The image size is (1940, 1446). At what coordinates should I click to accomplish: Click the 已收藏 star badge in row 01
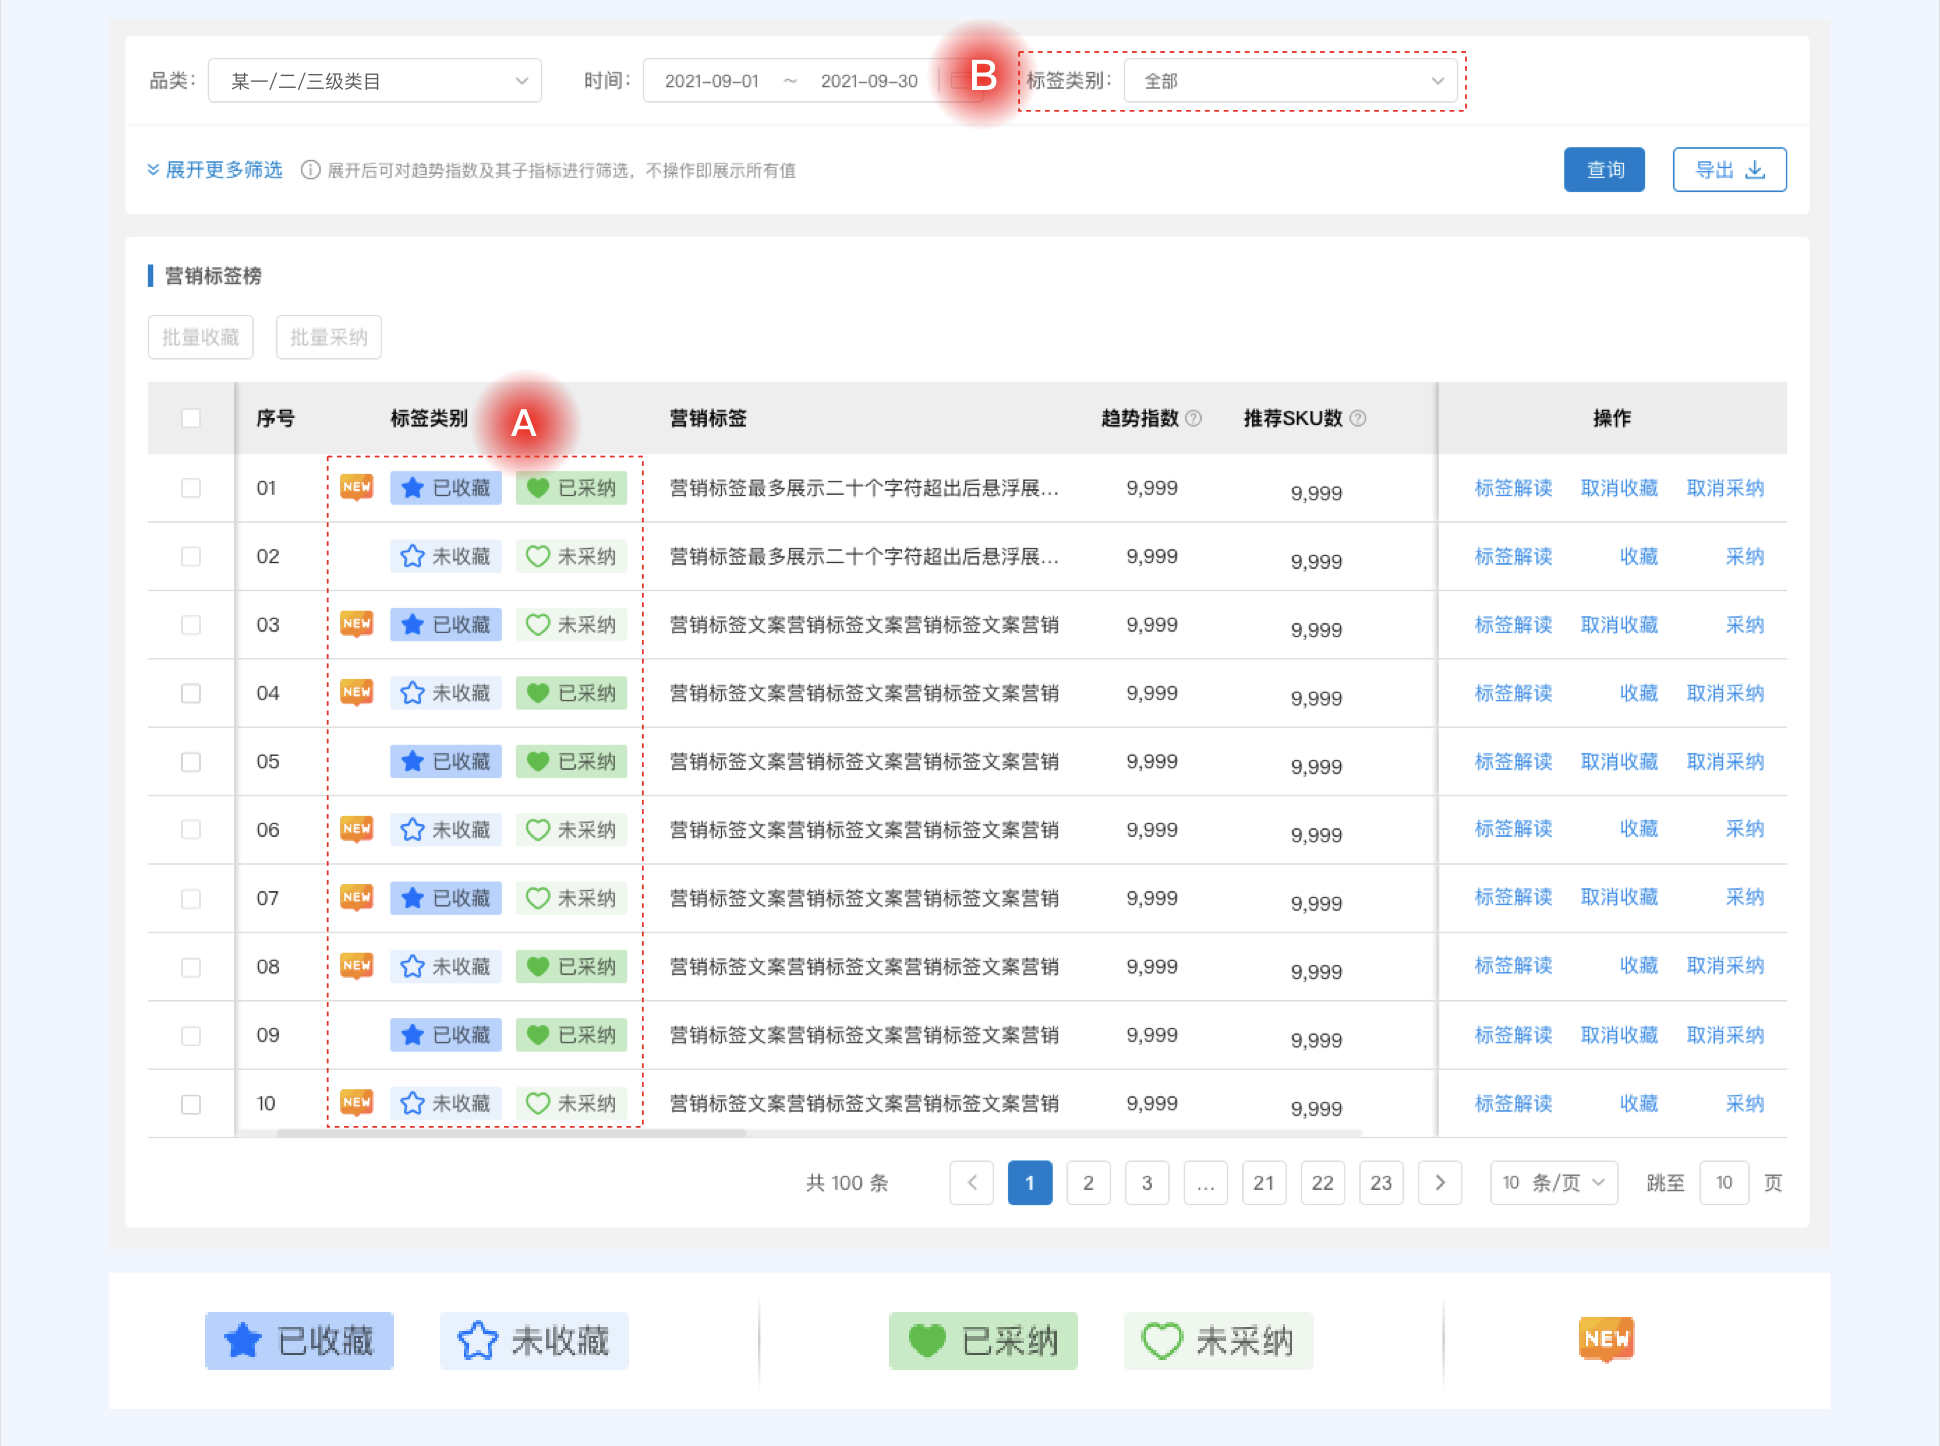point(446,488)
